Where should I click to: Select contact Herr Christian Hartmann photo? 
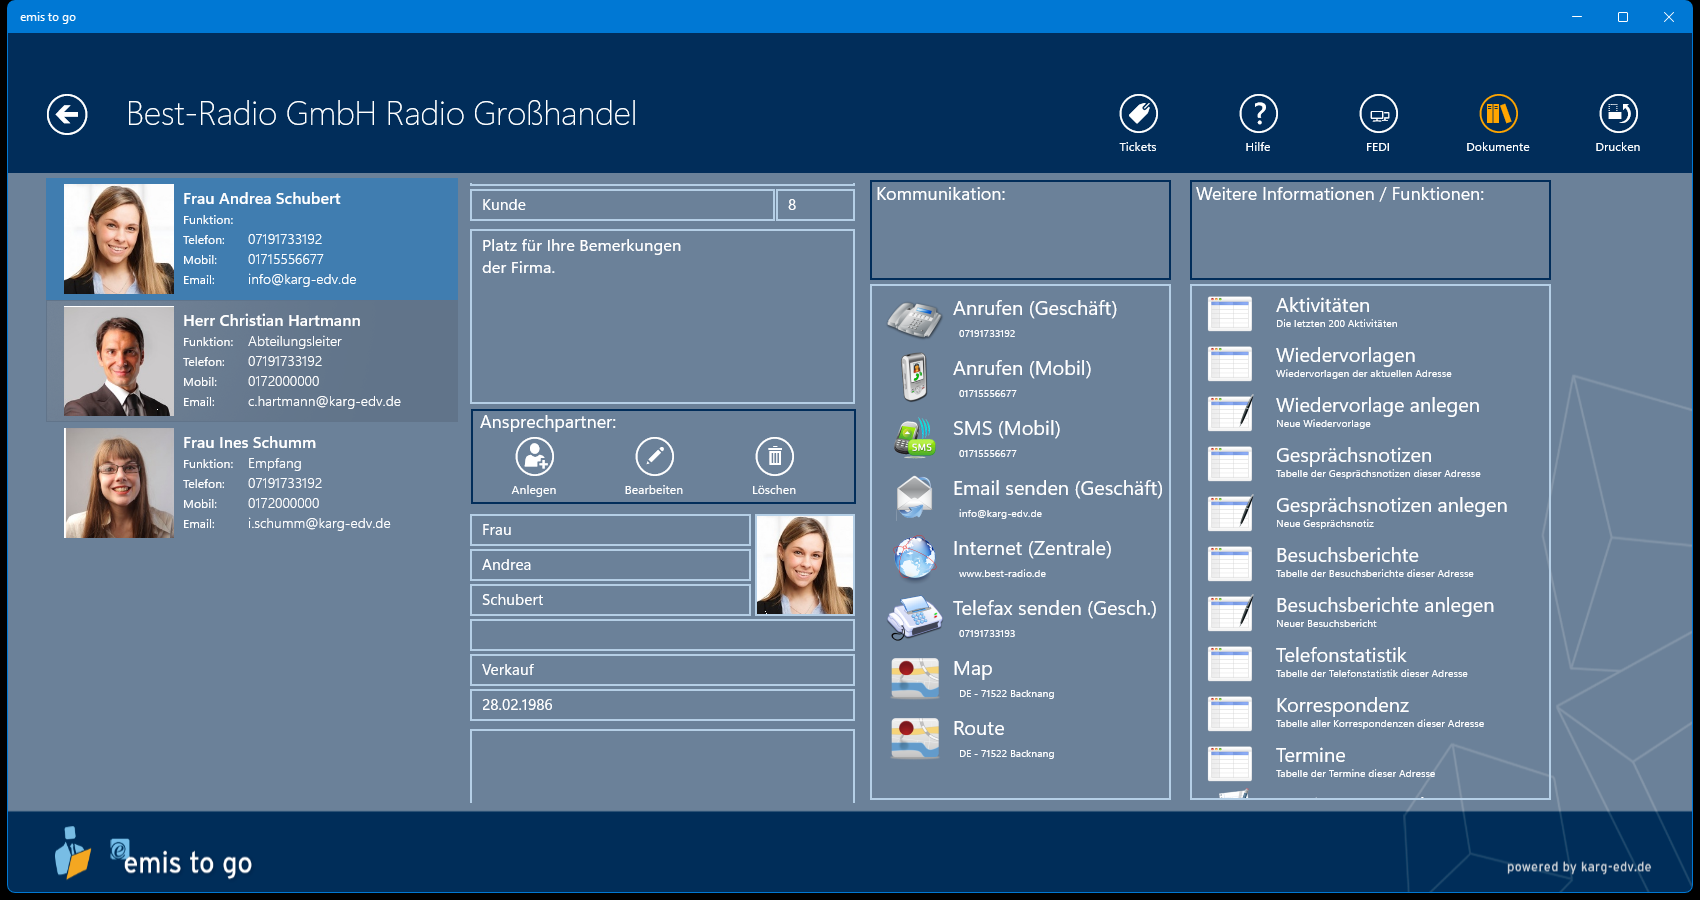[x=119, y=361]
